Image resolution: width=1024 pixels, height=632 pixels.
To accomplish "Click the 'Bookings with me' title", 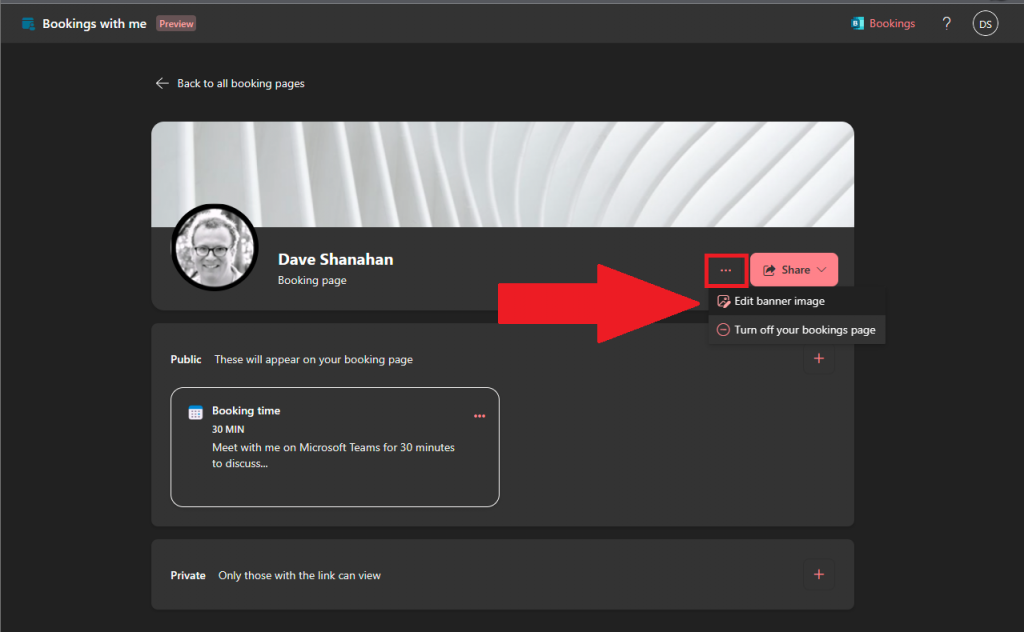I will (94, 24).
